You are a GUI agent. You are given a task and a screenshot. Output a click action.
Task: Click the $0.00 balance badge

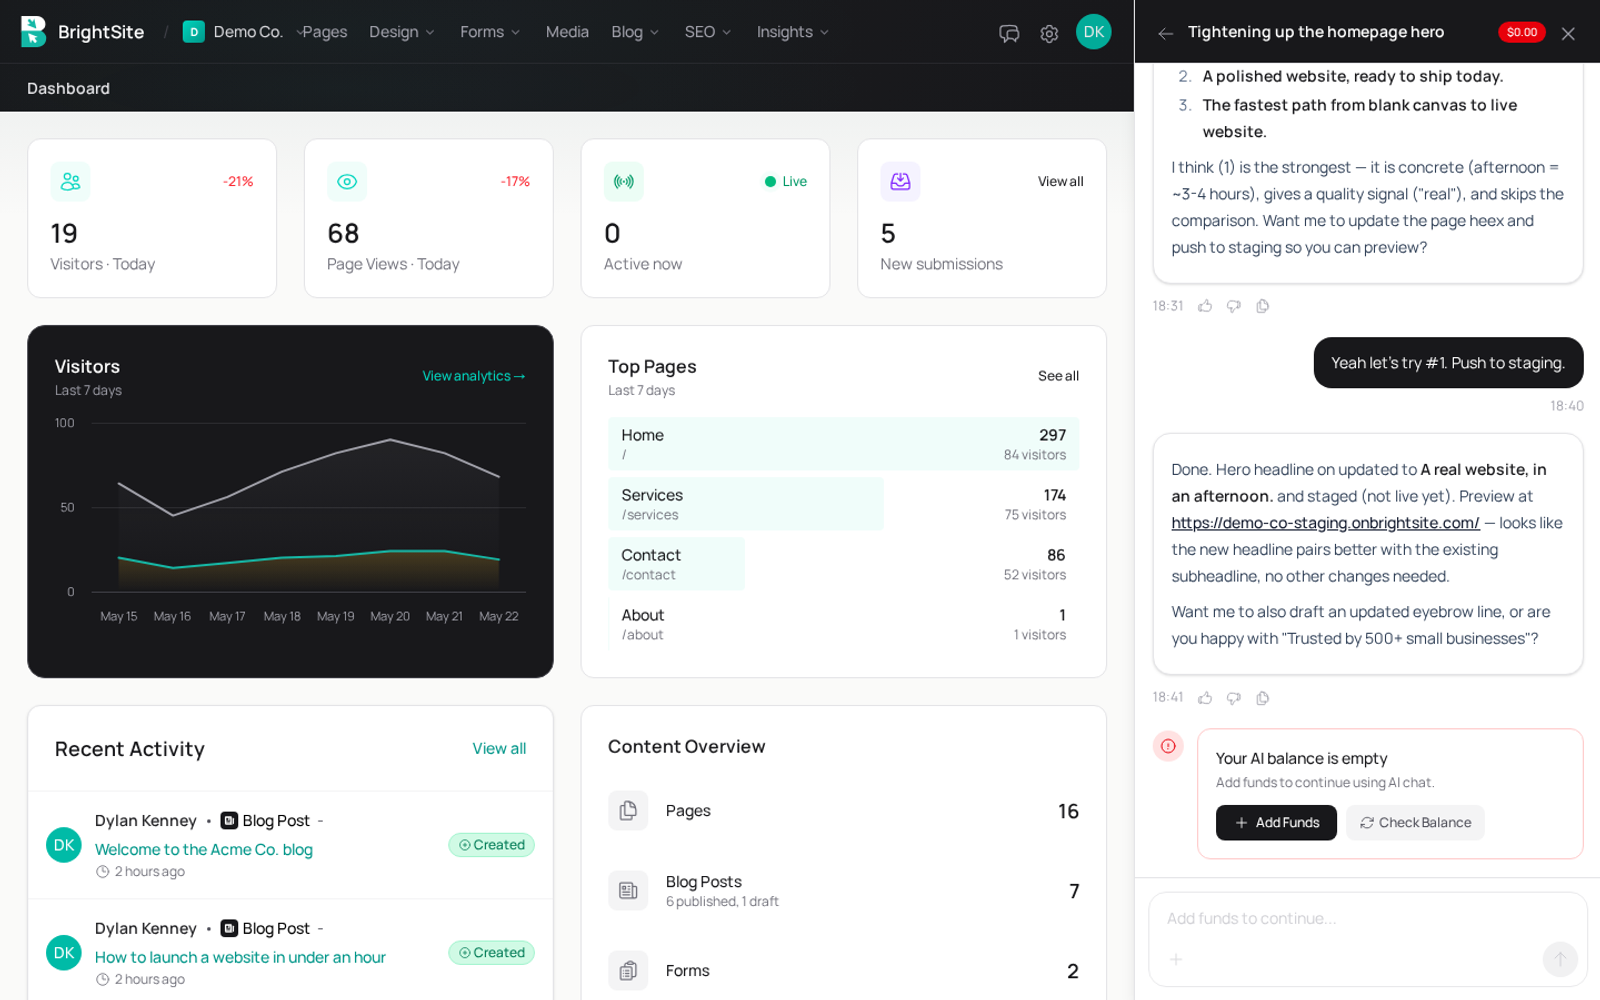click(1521, 32)
